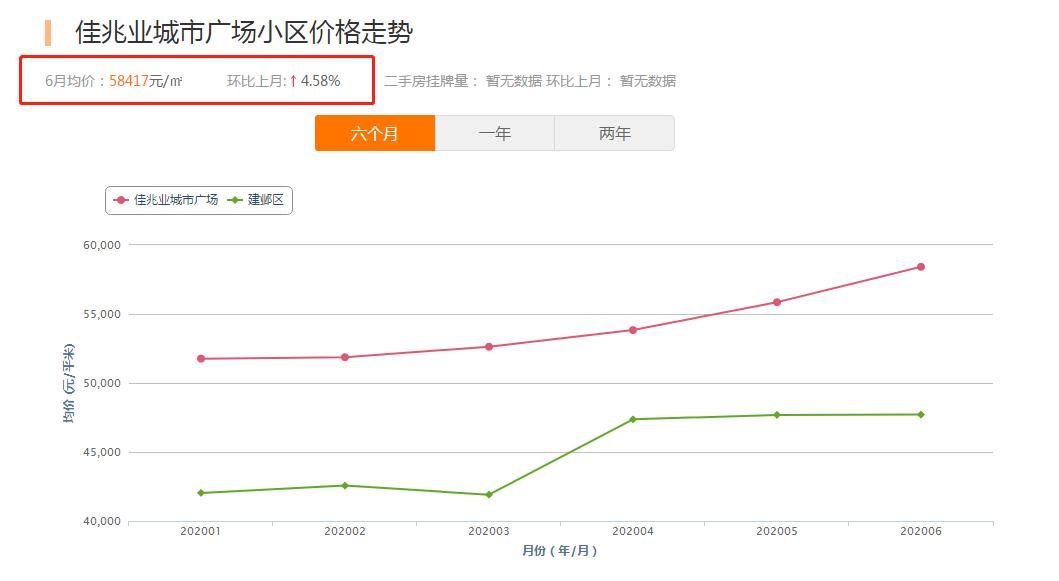
Task: Click the 202001 green data point
Action: (x=201, y=493)
